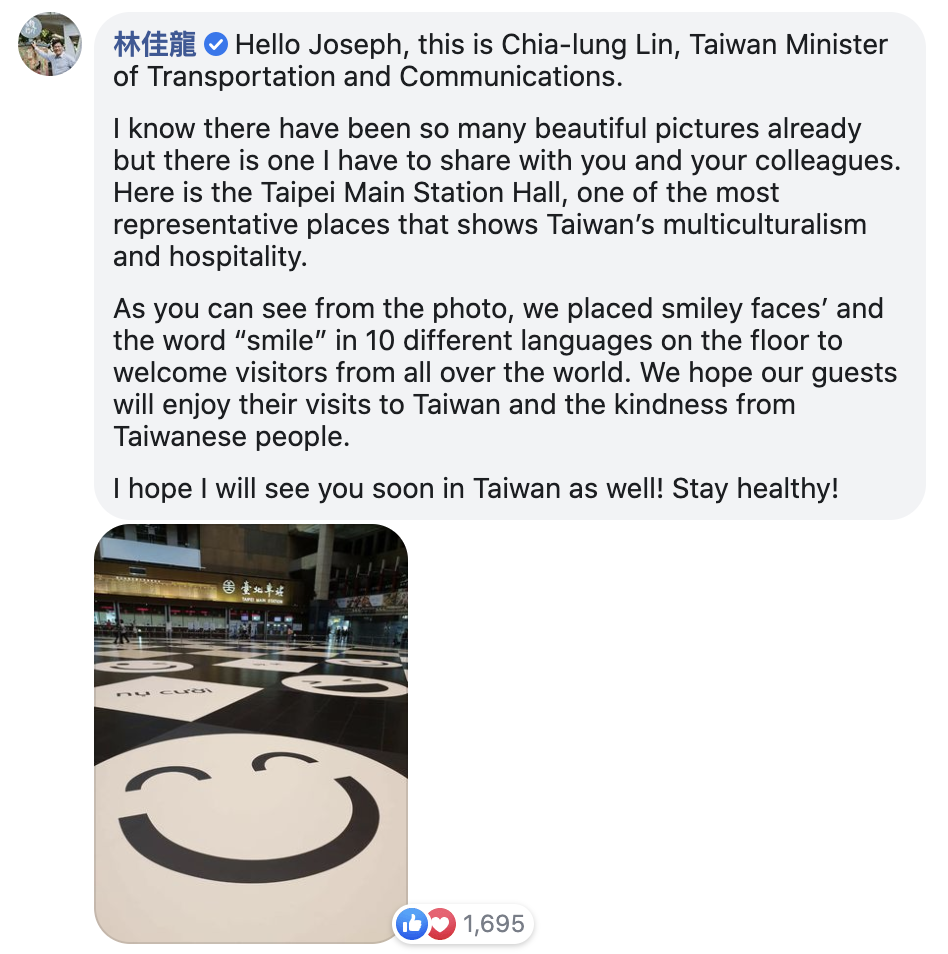The height and width of the screenshot is (954, 948).
Task: Click the 'Transportation and Communications' text line
Action: coord(368,77)
